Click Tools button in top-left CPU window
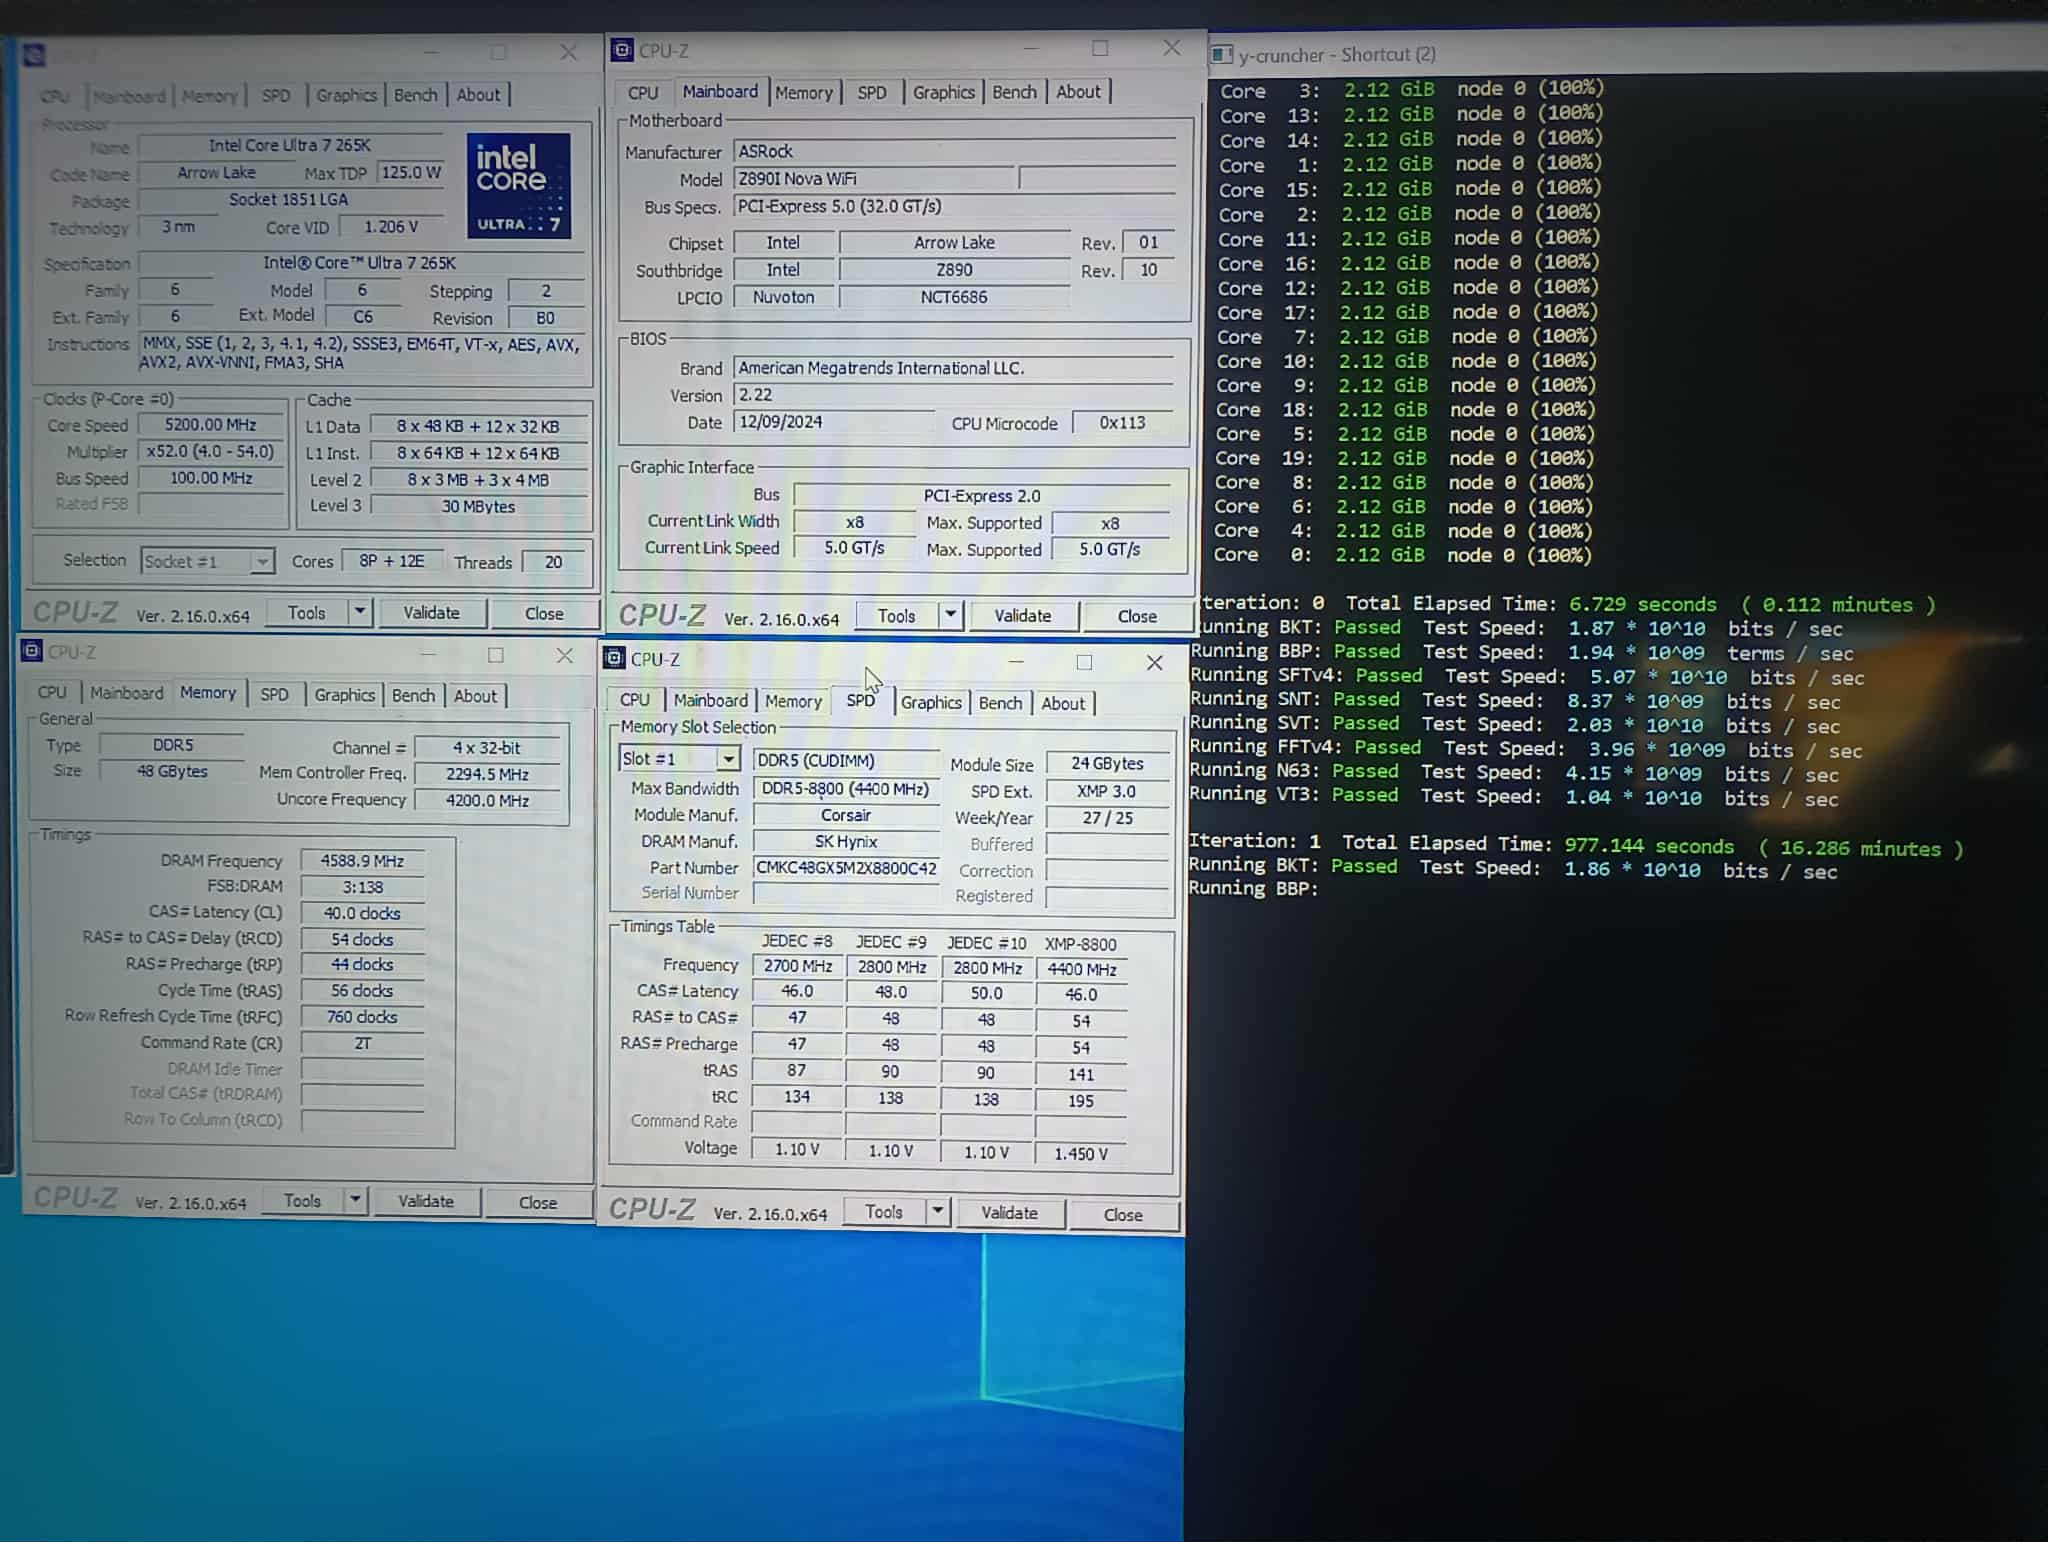The width and height of the screenshot is (2048, 1542). tap(307, 613)
